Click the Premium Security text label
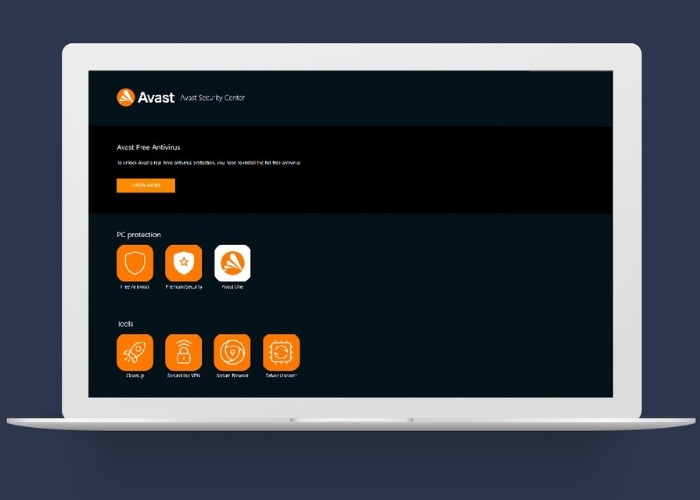Screen dimensions: 700x500 tap(183, 287)
